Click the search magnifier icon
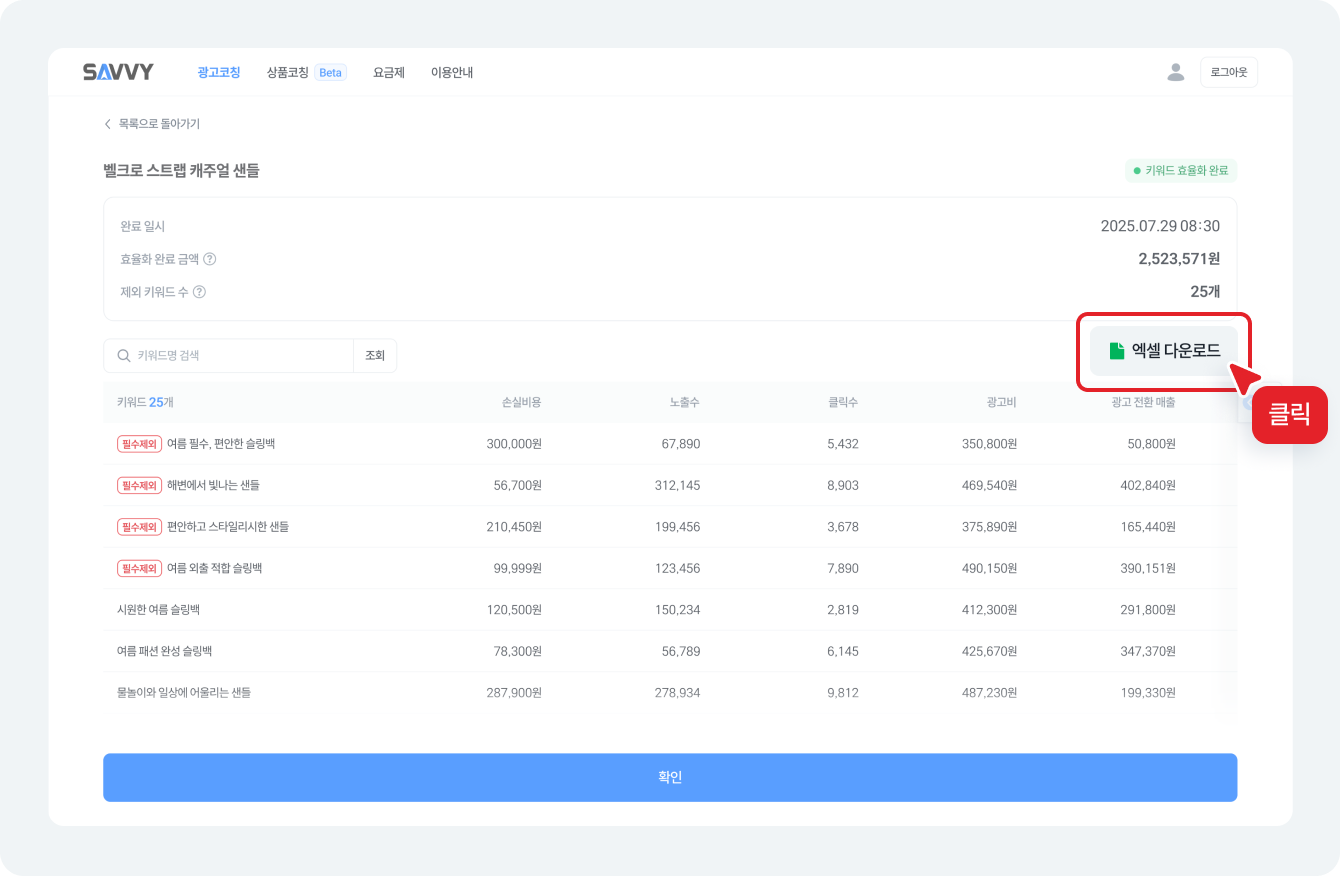Image resolution: width=1340 pixels, height=876 pixels. click(124, 356)
